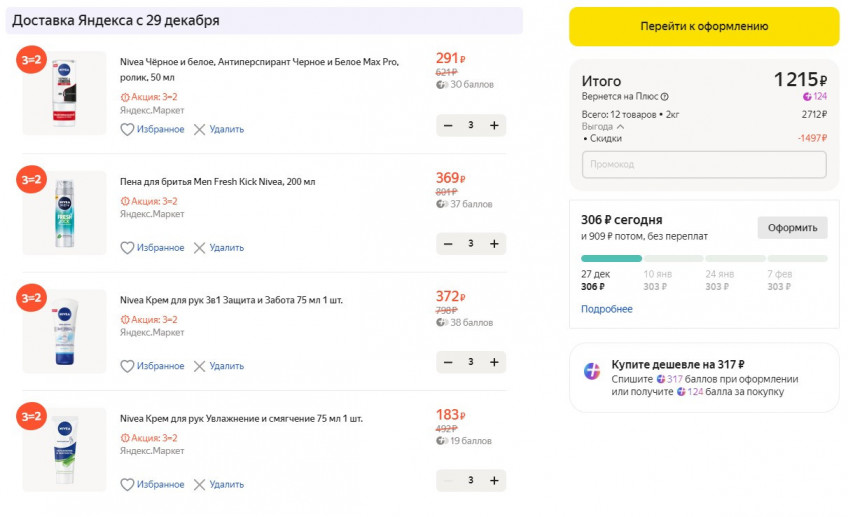This screenshot has height=517, width=848.
Task: Click info icon next to Вернется на Плюс
Action: (665, 97)
